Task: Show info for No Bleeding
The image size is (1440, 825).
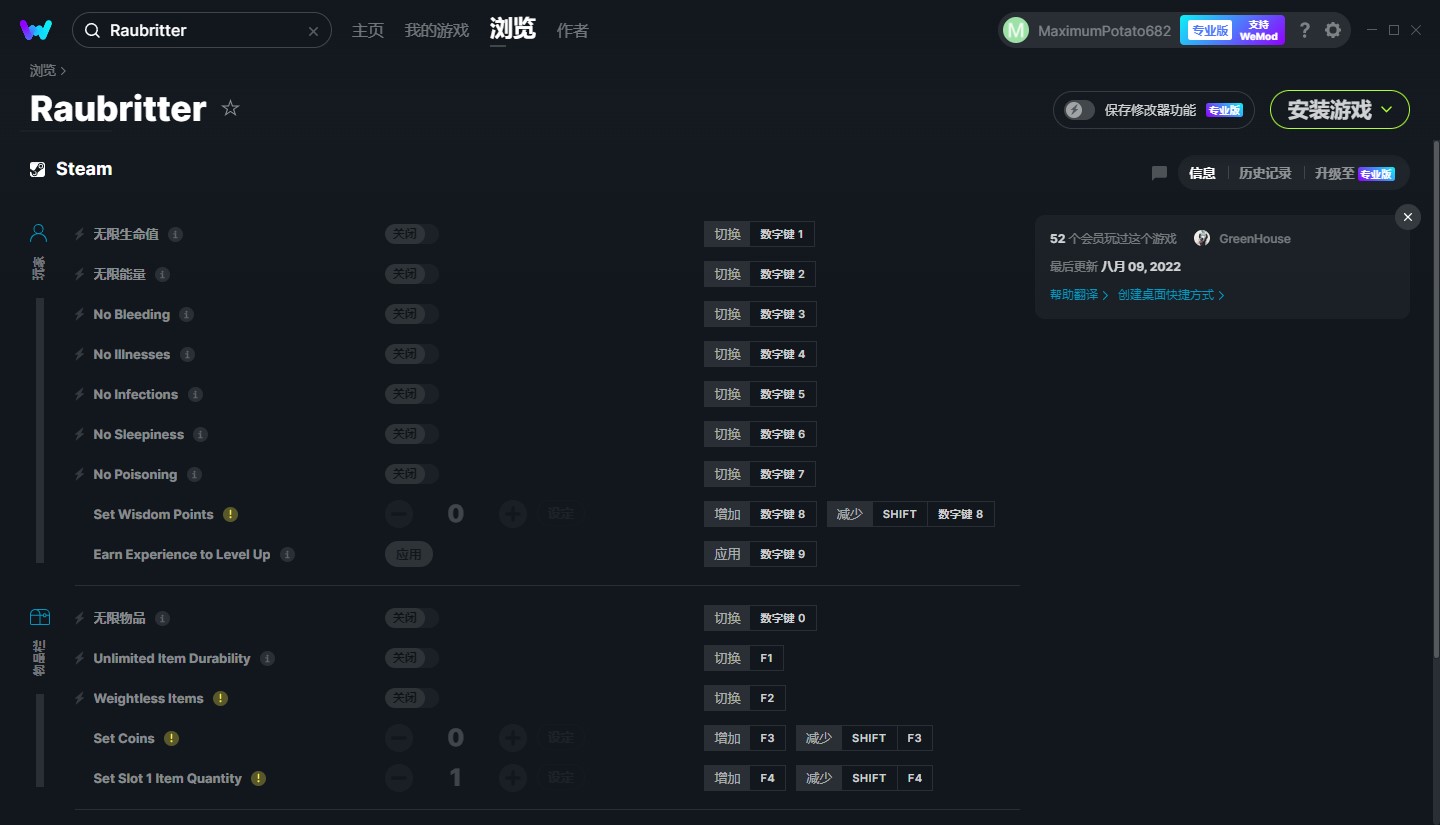Action: pos(186,314)
